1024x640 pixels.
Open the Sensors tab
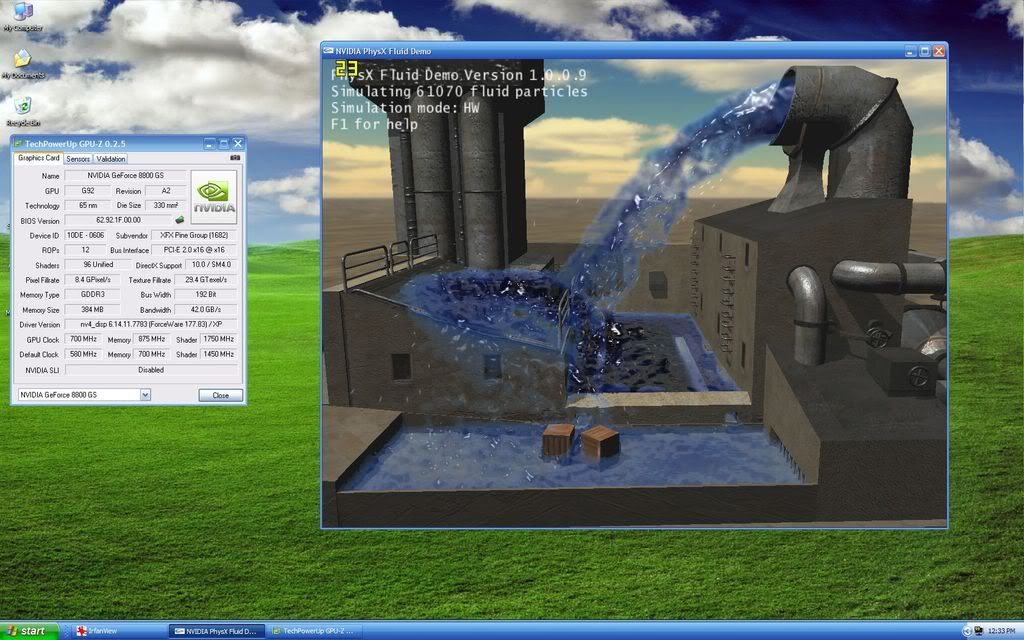pos(78,159)
